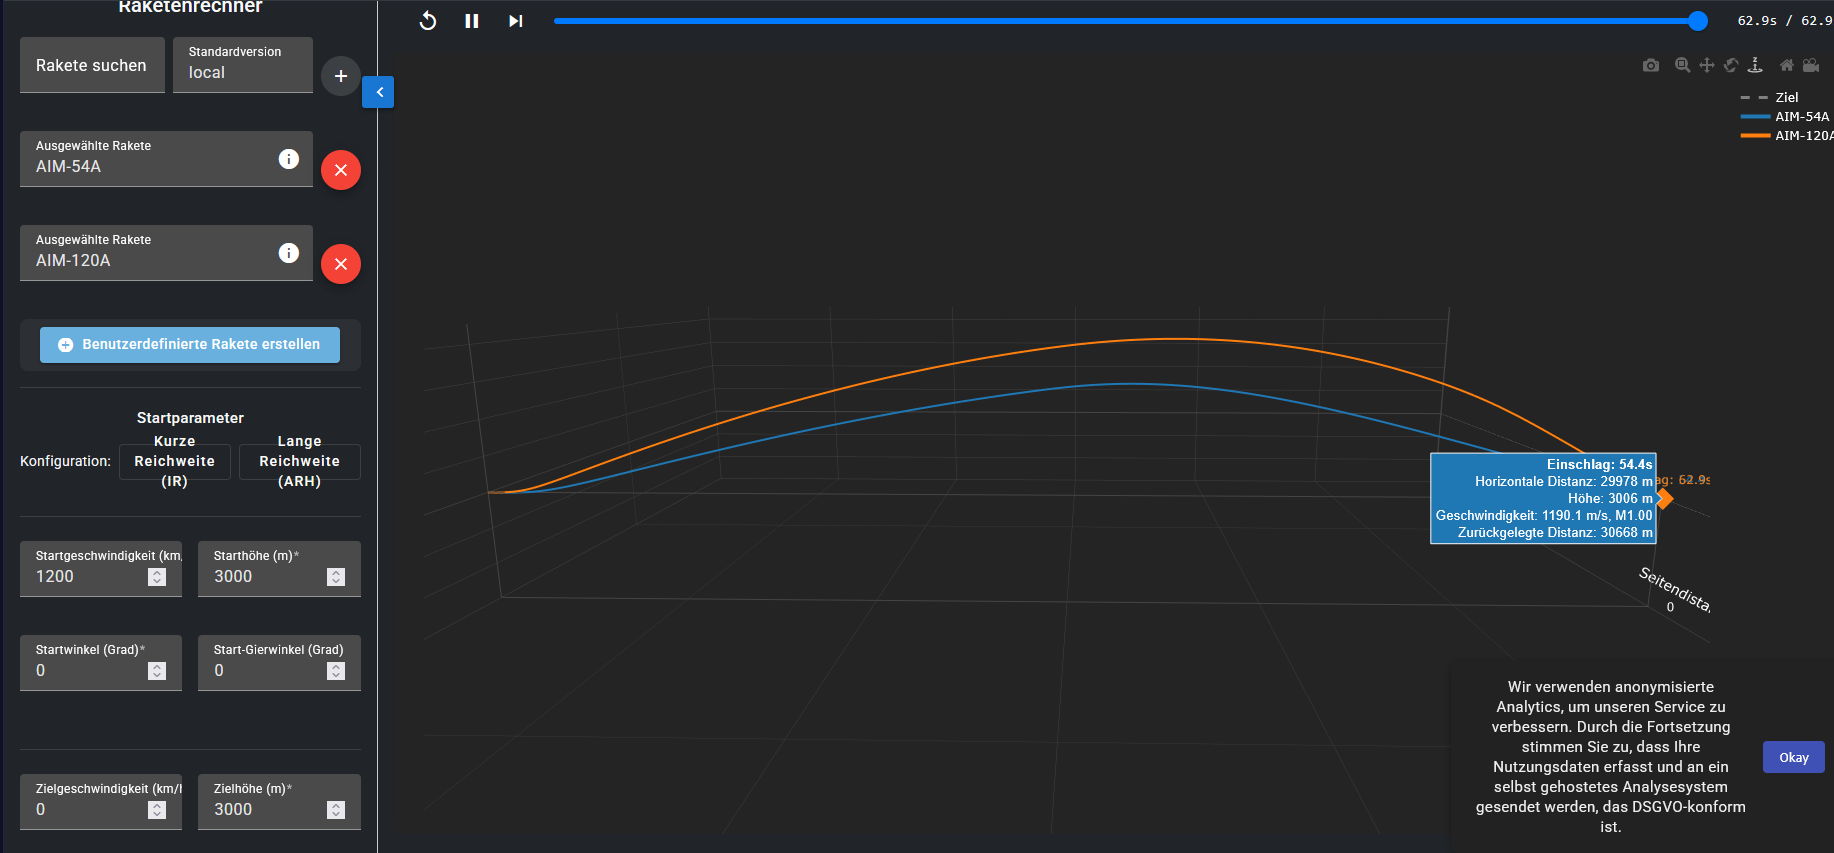Screen dimensions: 1834x853
Task: Accept analytics notice with Okay
Action: pos(1793,757)
